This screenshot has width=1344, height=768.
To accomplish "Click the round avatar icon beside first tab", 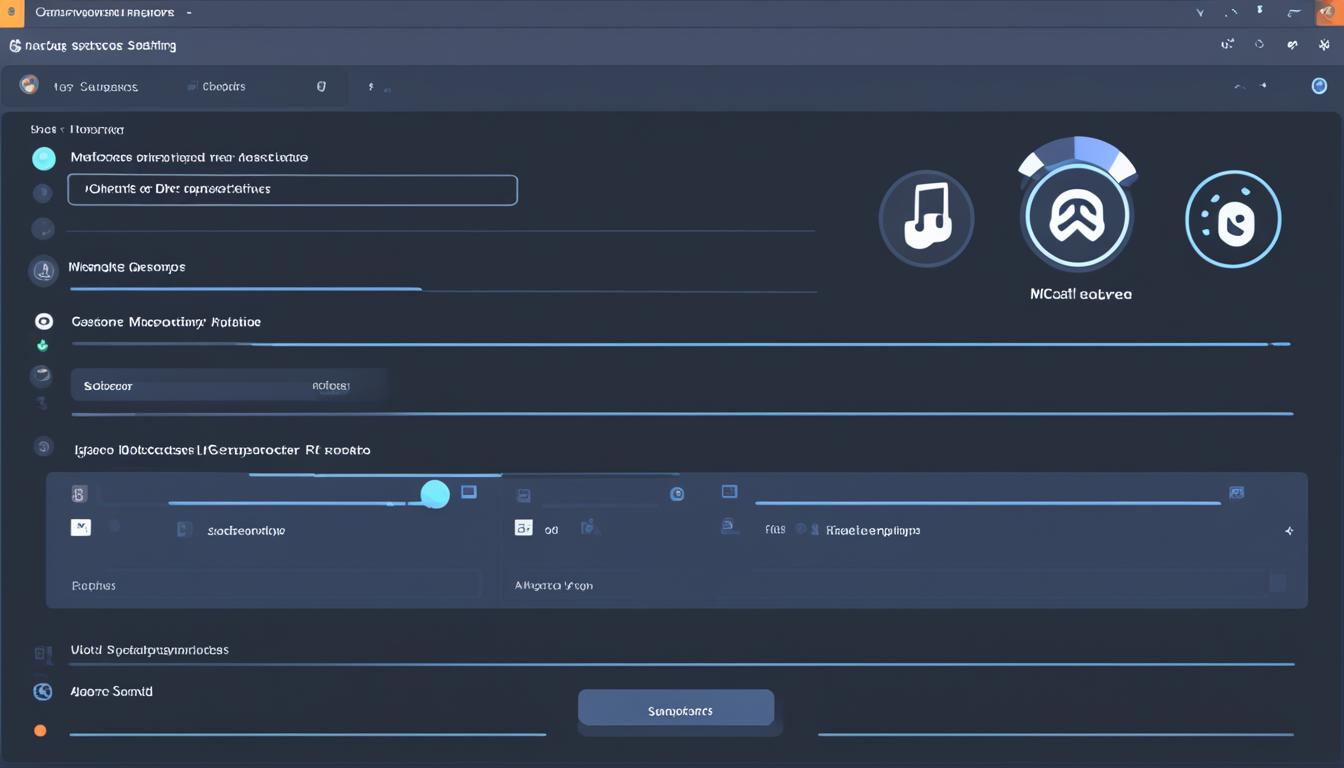I will 29,86.
